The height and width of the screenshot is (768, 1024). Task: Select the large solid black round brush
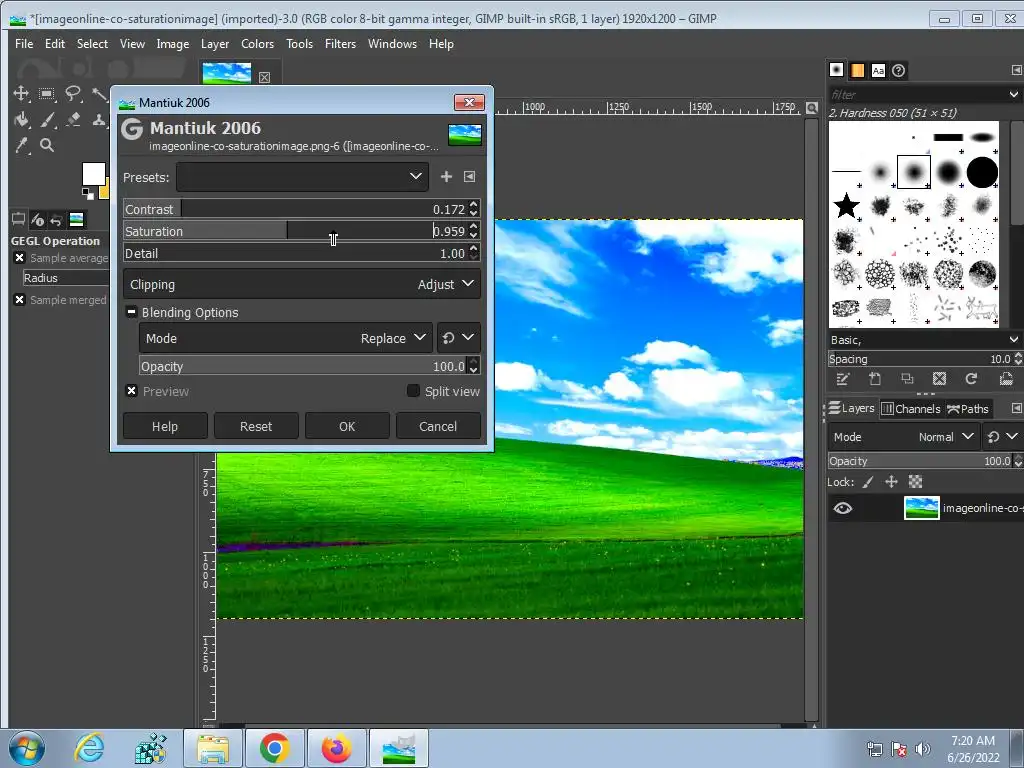[x=982, y=172]
